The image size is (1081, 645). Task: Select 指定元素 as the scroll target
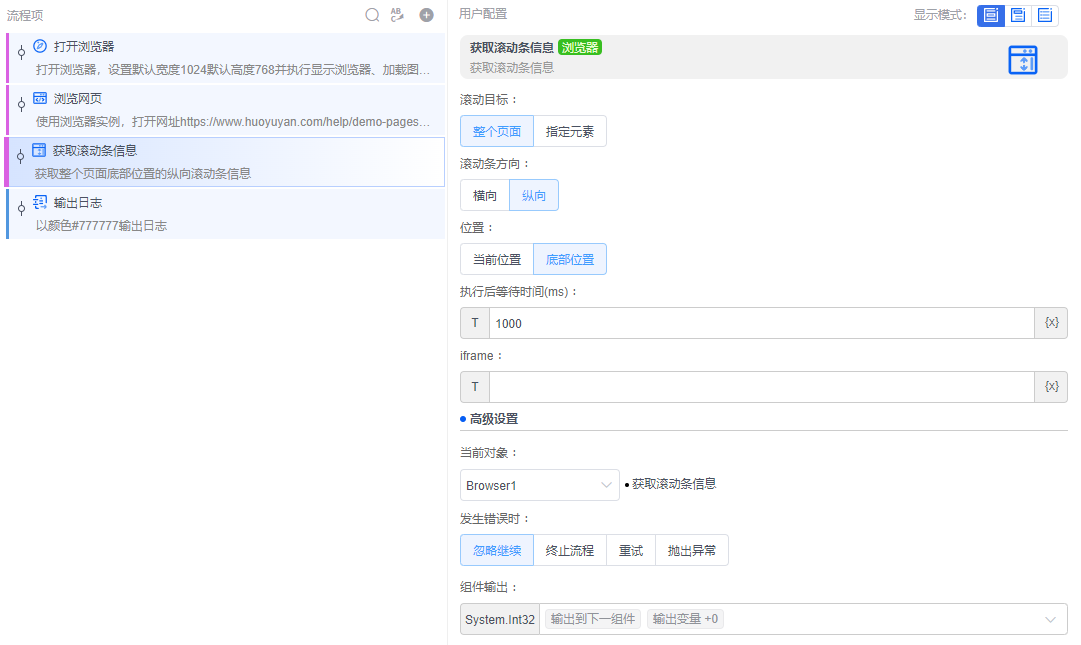pyautogui.click(x=570, y=130)
